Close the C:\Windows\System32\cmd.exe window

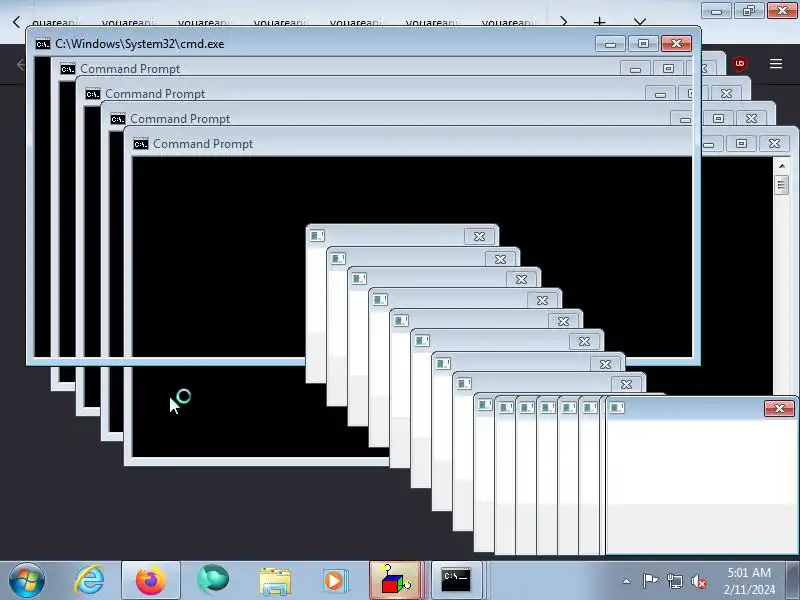[677, 43]
